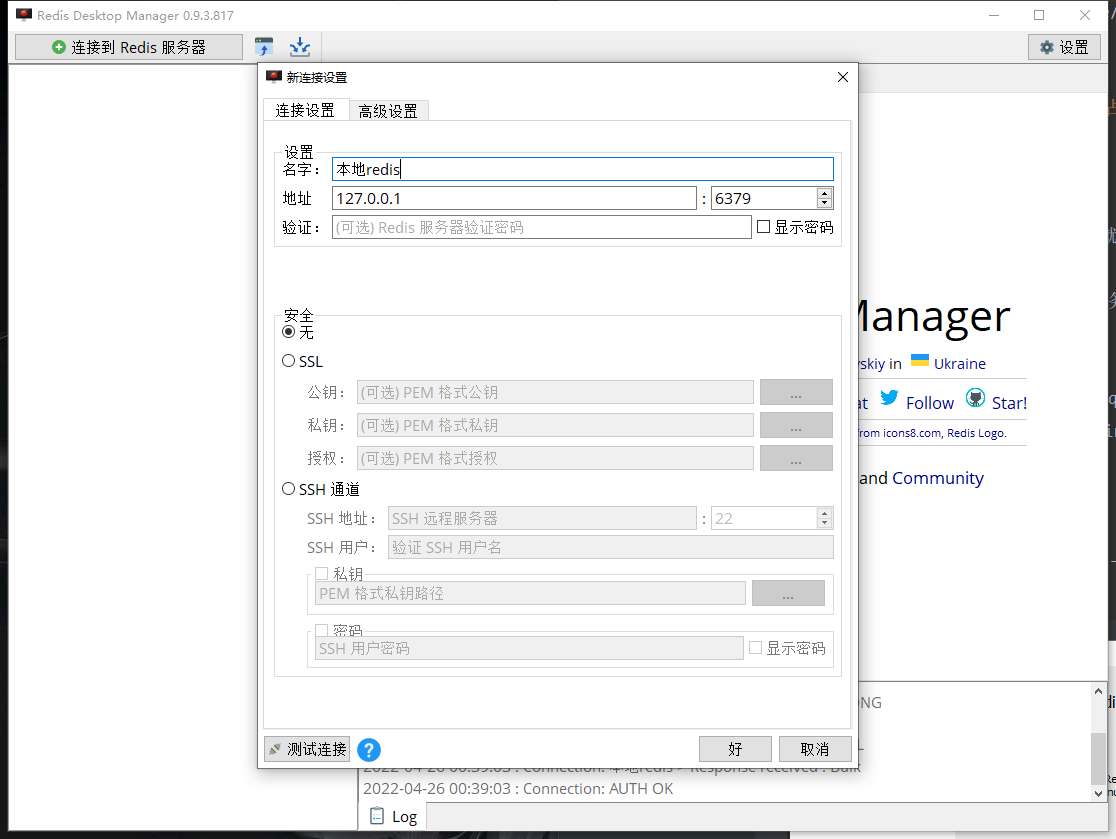The width and height of the screenshot is (1116, 839).
Task: Switch to the 高级设置 tab
Action: [x=388, y=111]
